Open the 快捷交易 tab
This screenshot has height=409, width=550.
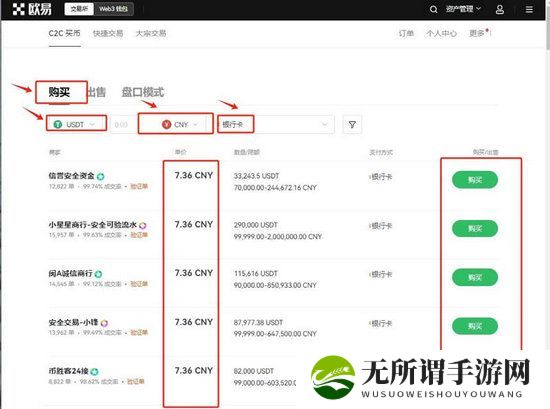[108, 33]
